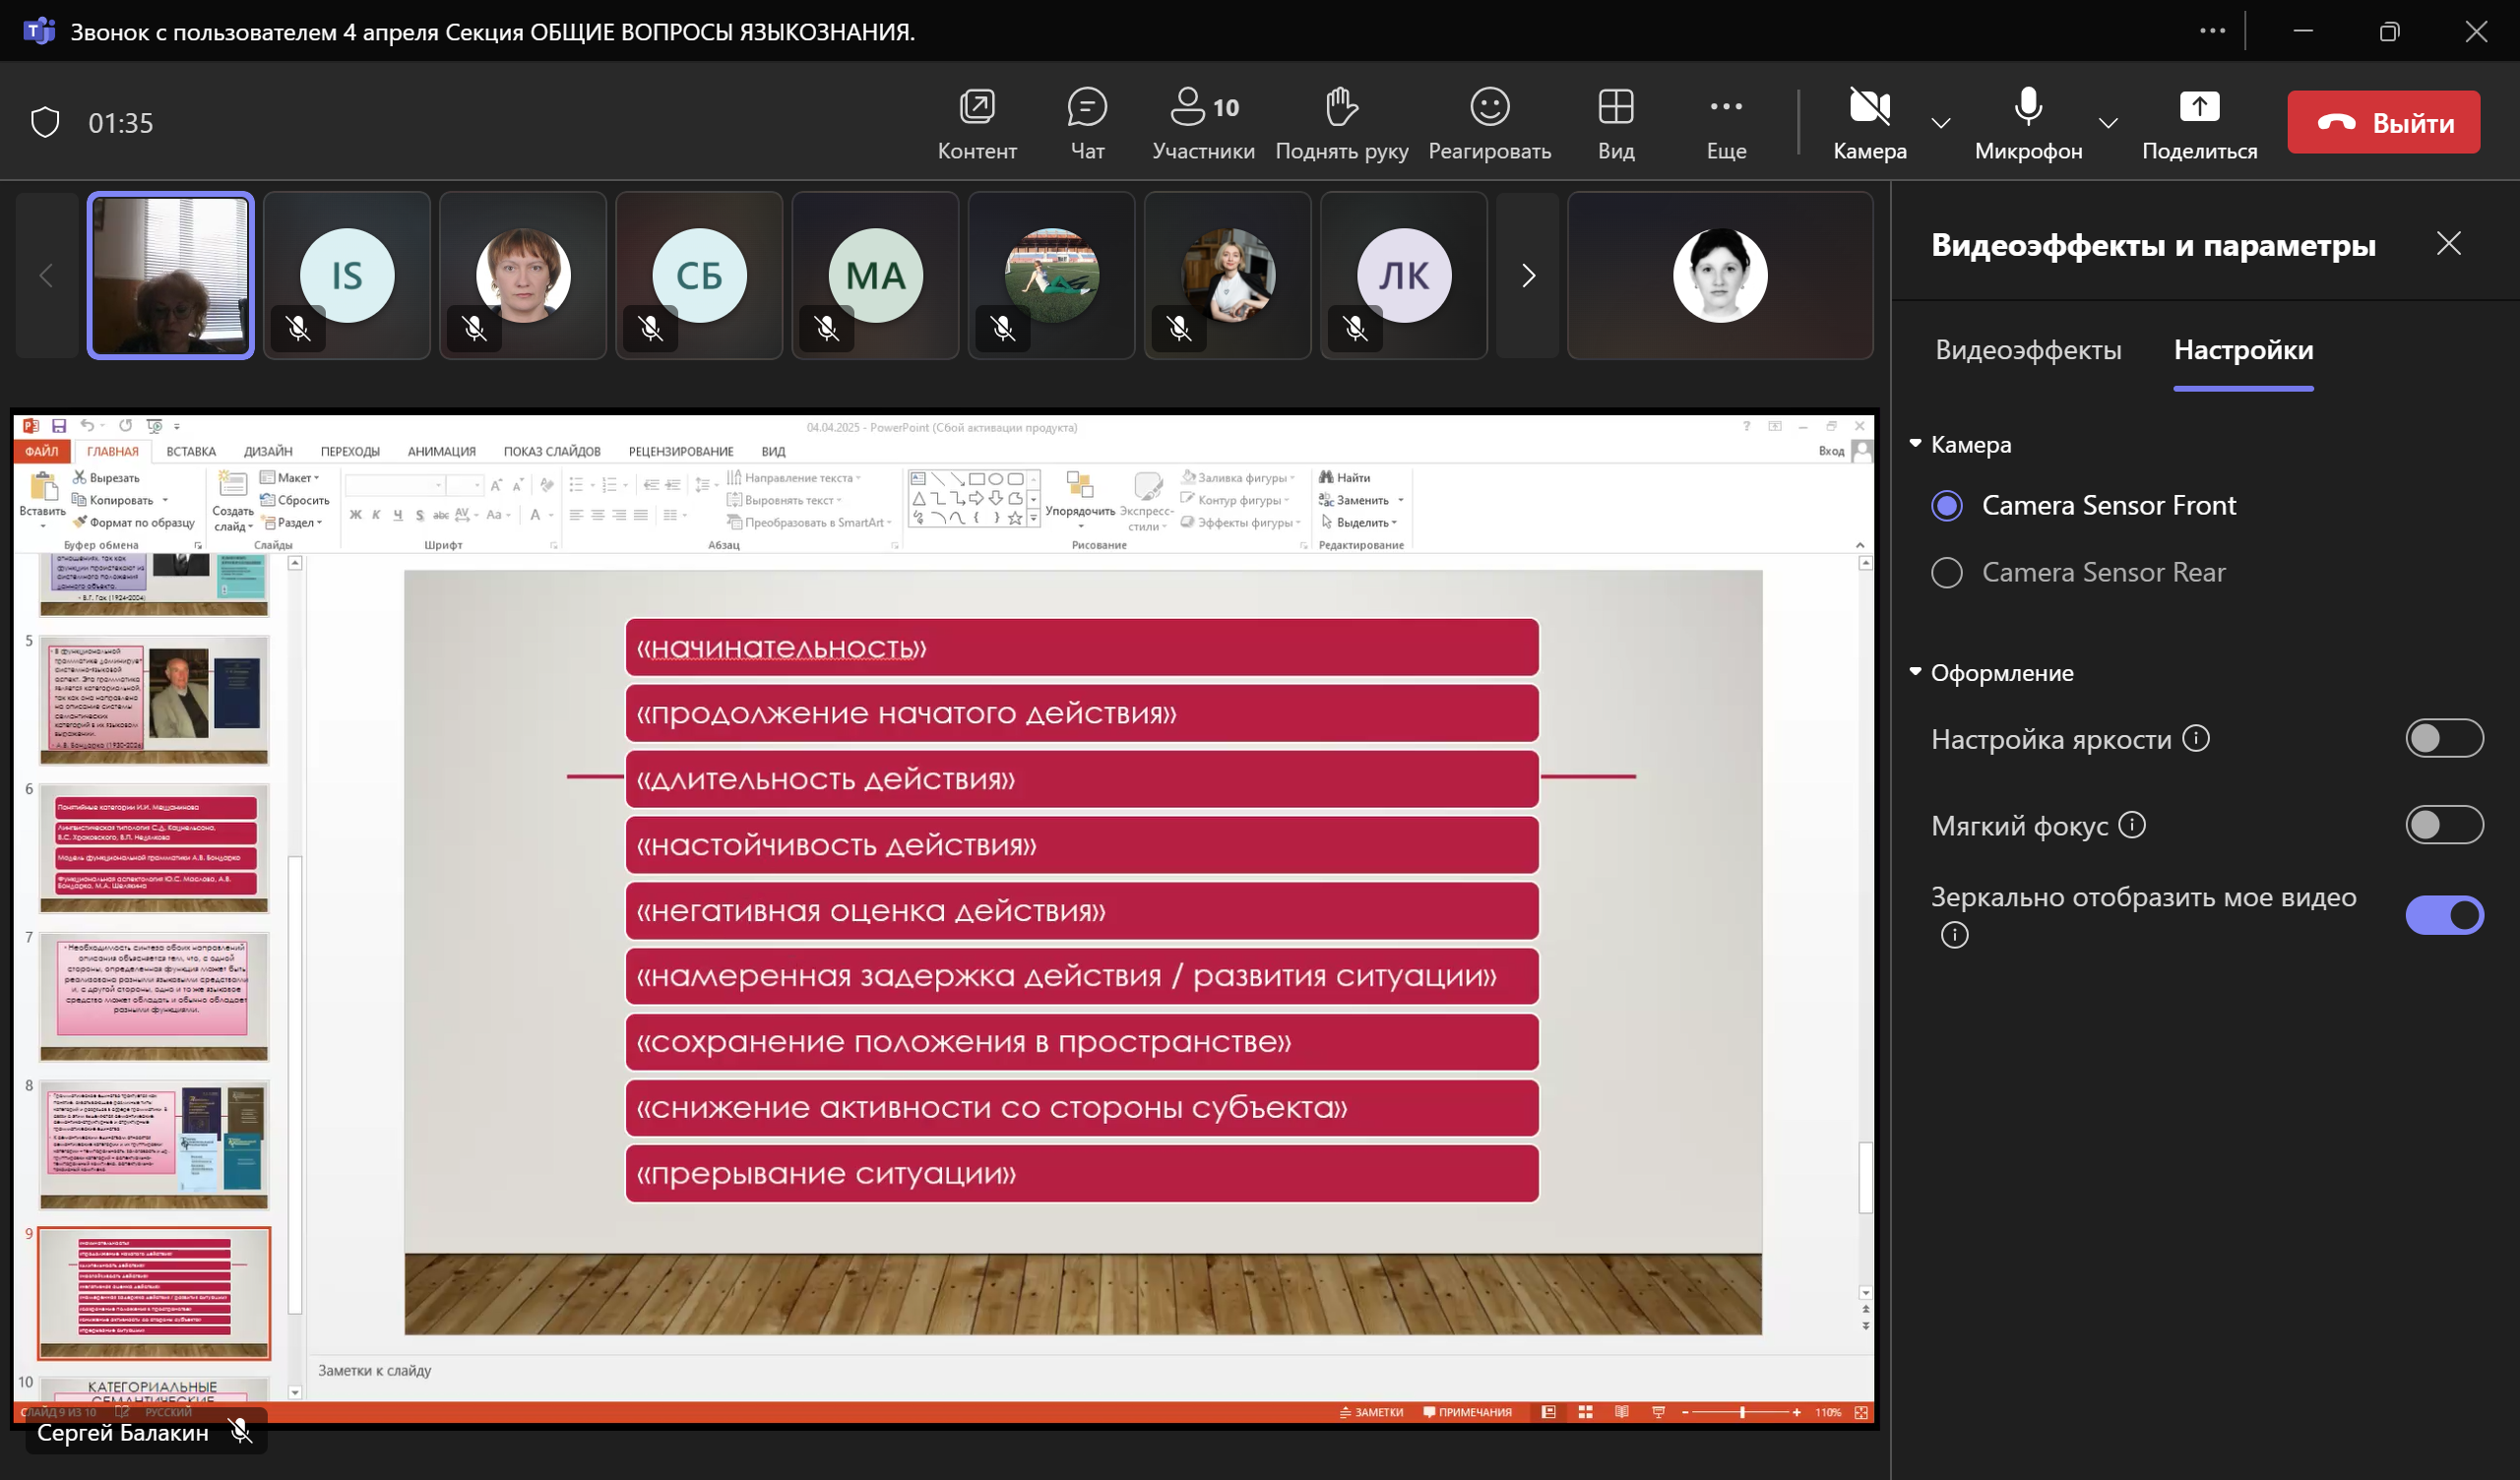Open the ПЕРЕХОДЫ ribbon tab

click(350, 452)
